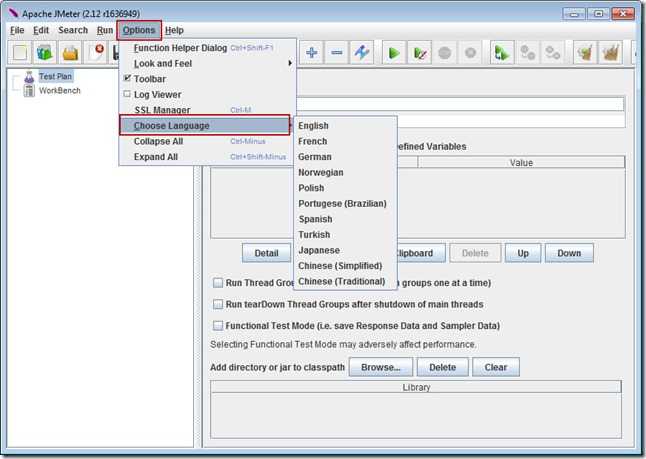Click the Options menu
646x459 pixels.
click(x=139, y=30)
